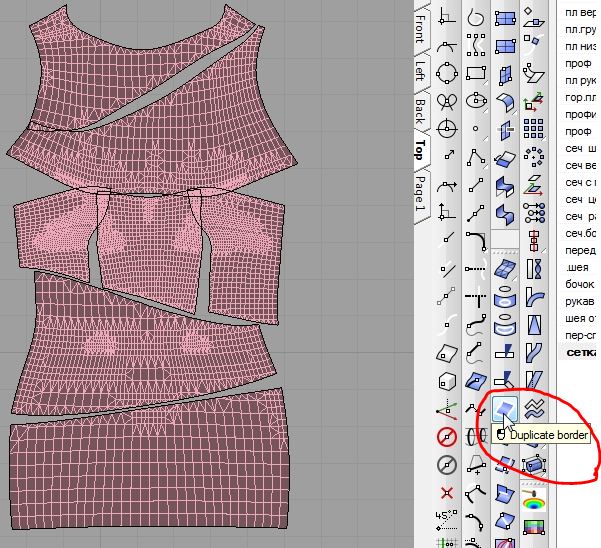This screenshot has height=548, width=601.
Task: Select the cage edit box icon
Action: pos(535,465)
